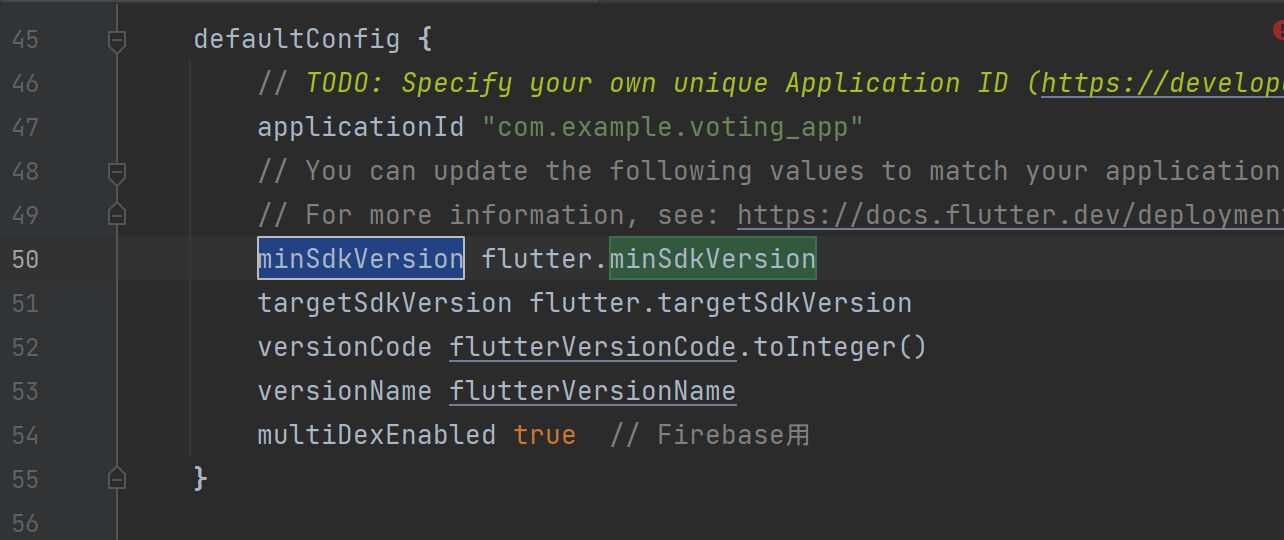Click fold end marker on line 49

117,214
